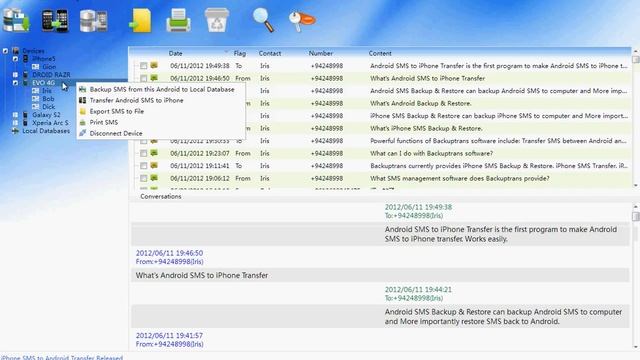Check the box for the 19:46:50 message
The width and height of the screenshot is (640, 360).
[143, 78]
